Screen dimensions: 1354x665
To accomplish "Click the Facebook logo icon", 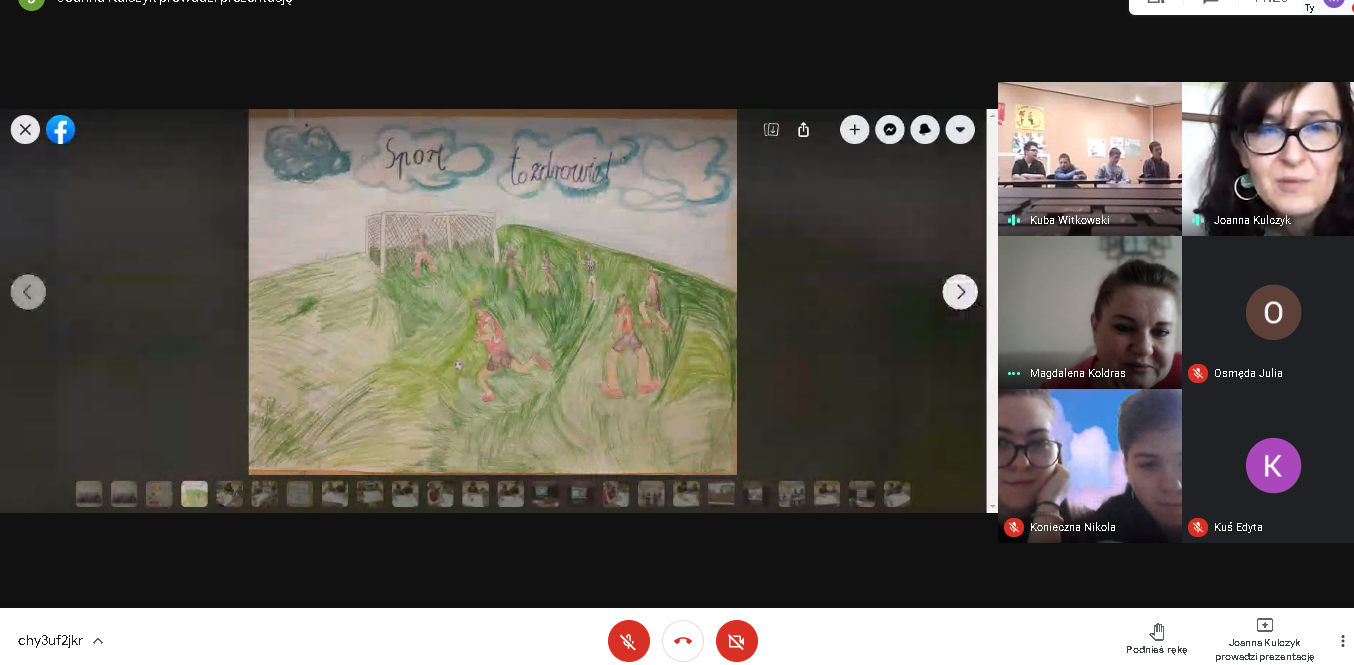I will point(61,129).
